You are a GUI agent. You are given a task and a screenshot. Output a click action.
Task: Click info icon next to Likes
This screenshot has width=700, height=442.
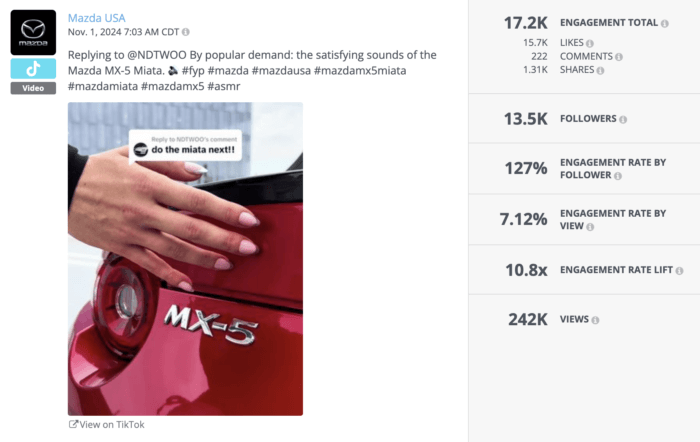pos(590,43)
